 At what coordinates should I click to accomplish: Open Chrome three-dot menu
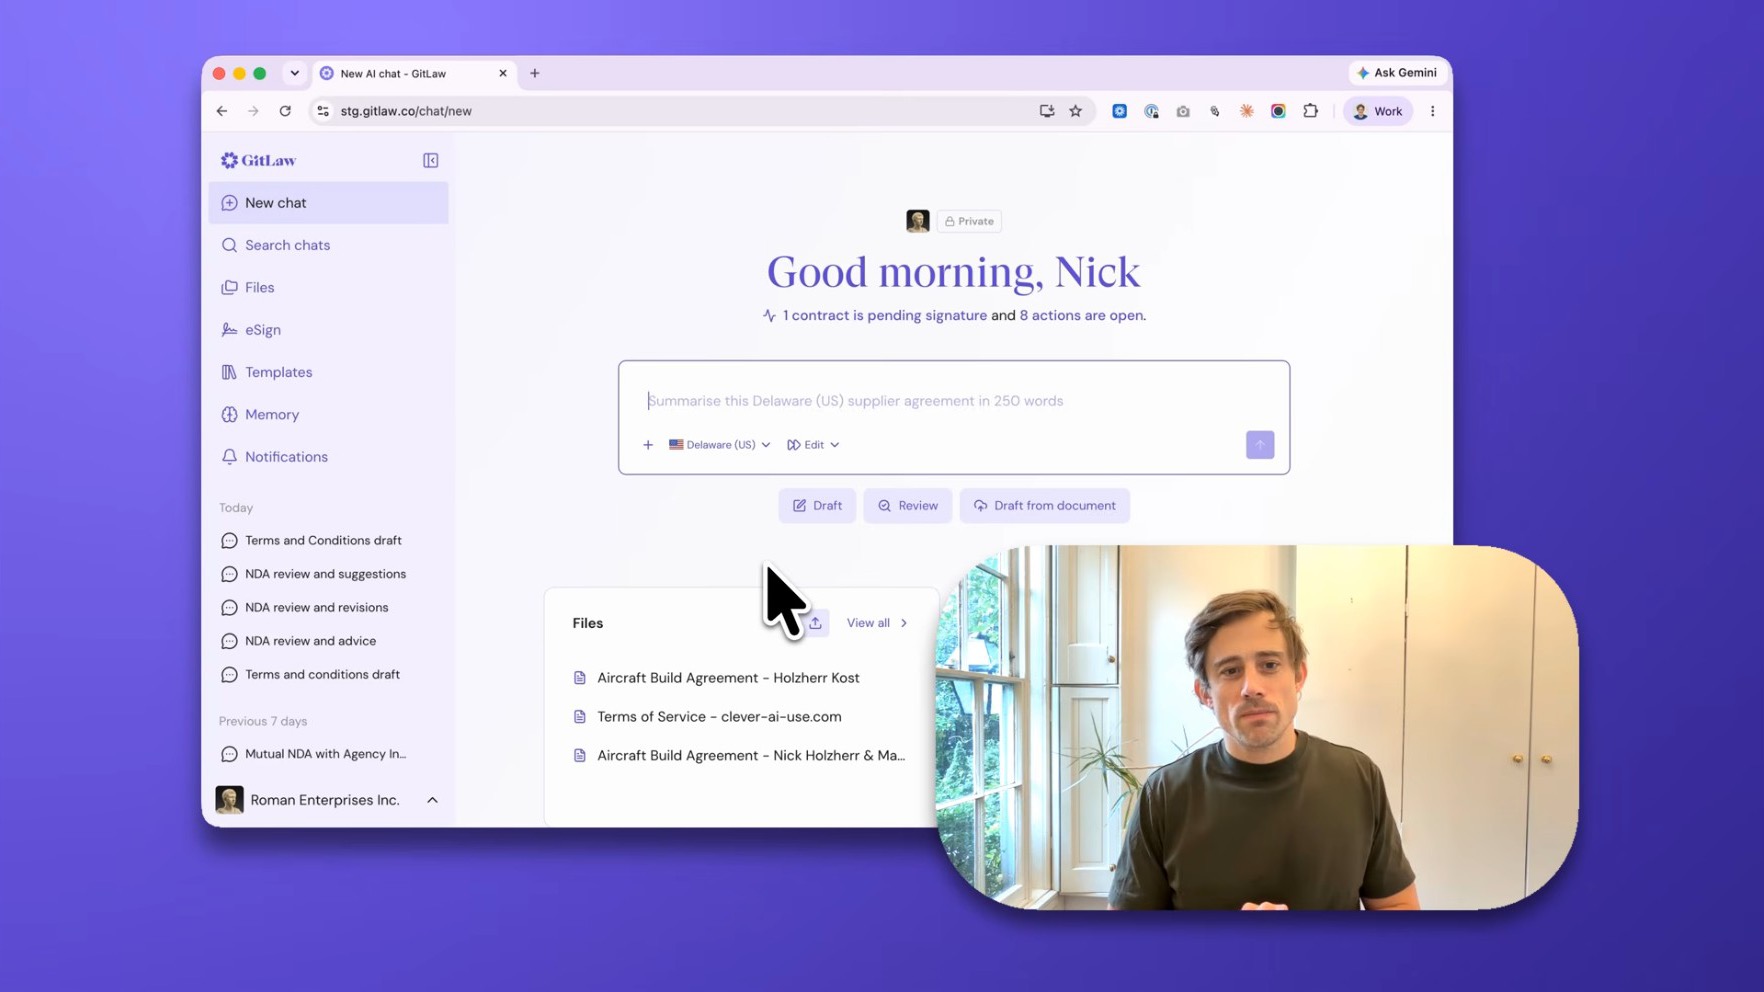pyautogui.click(x=1432, y=112)
